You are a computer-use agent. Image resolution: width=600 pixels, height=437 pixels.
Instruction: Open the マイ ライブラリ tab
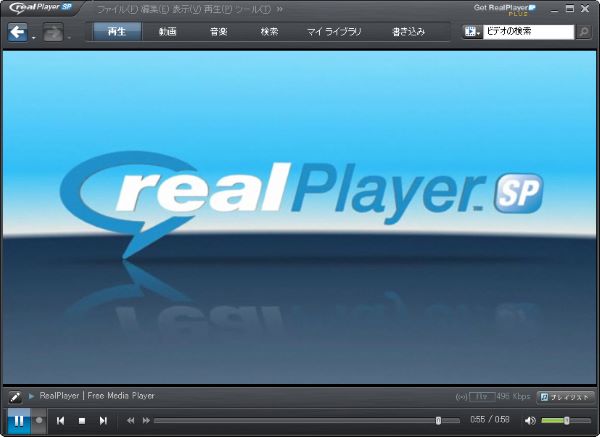coord(334,31)
